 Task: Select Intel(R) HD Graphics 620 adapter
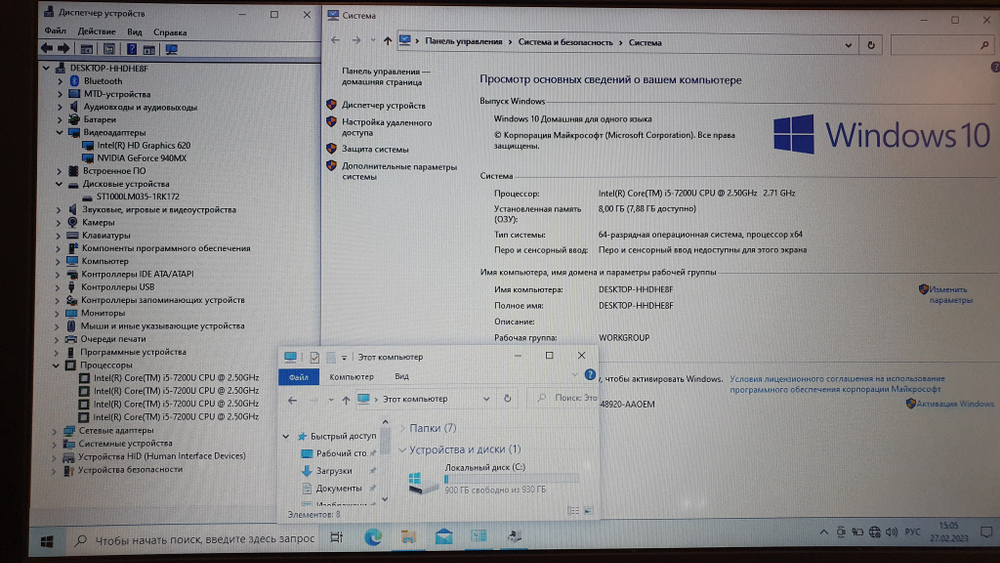[136, 145]
